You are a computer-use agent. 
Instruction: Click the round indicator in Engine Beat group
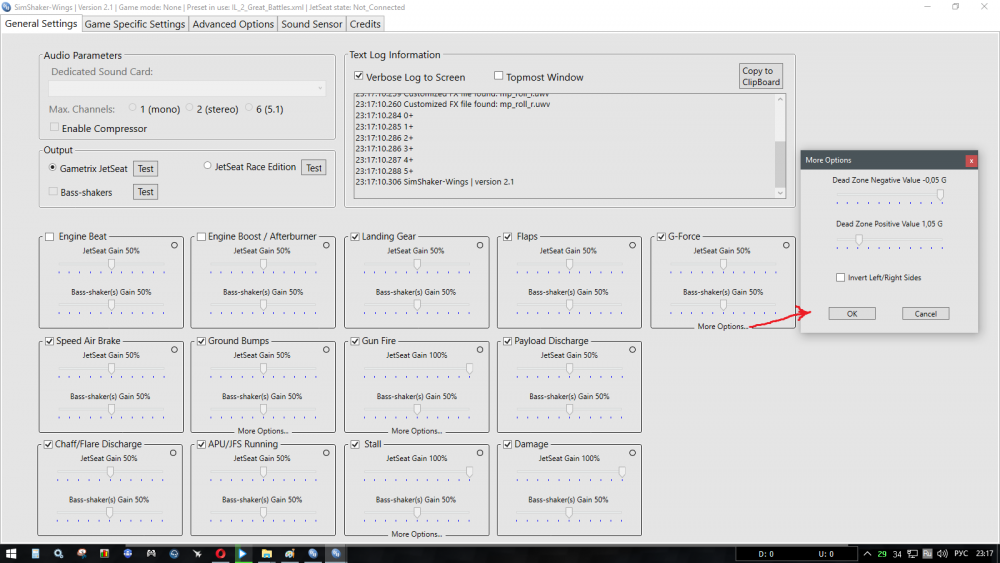(174, 245)
